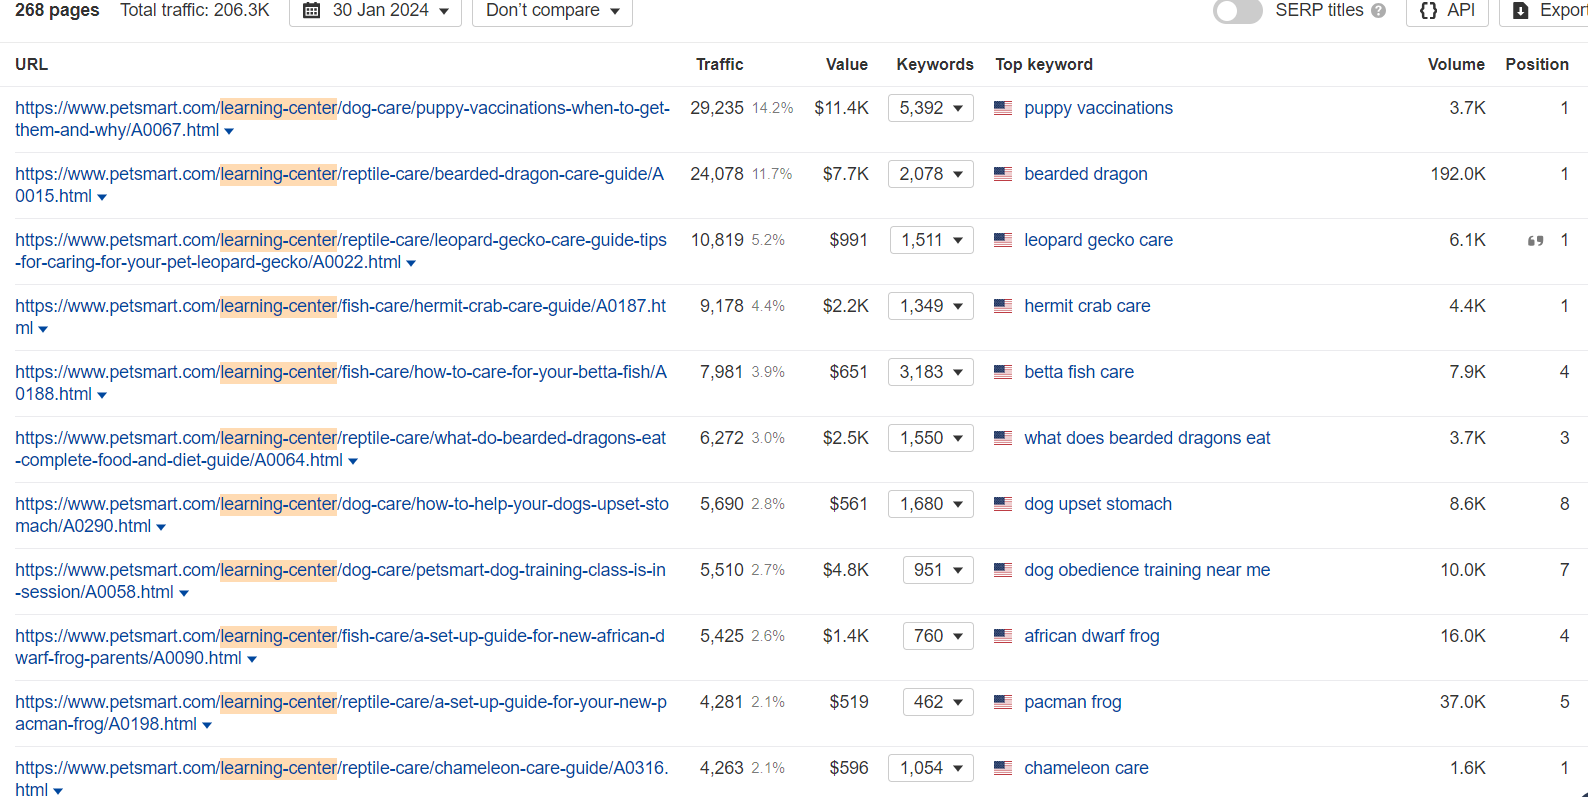1588x797 pixels.
Task: Click the Top keyword column header
Action: pyautogui.click(x=1044, y=64)
